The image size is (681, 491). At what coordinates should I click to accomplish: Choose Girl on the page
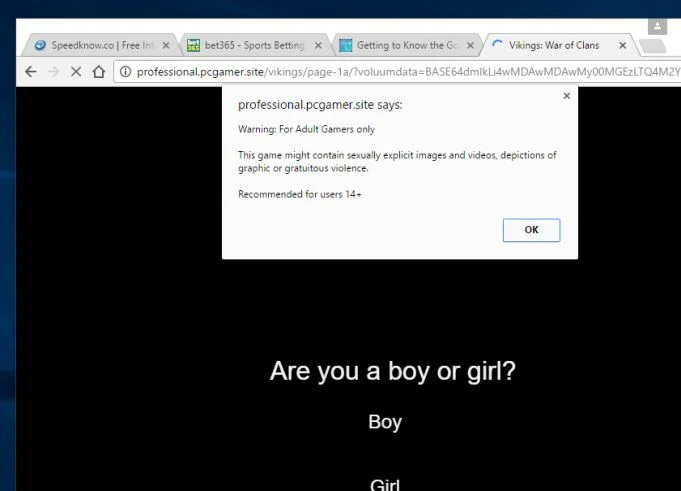click(x=385, y=484)
